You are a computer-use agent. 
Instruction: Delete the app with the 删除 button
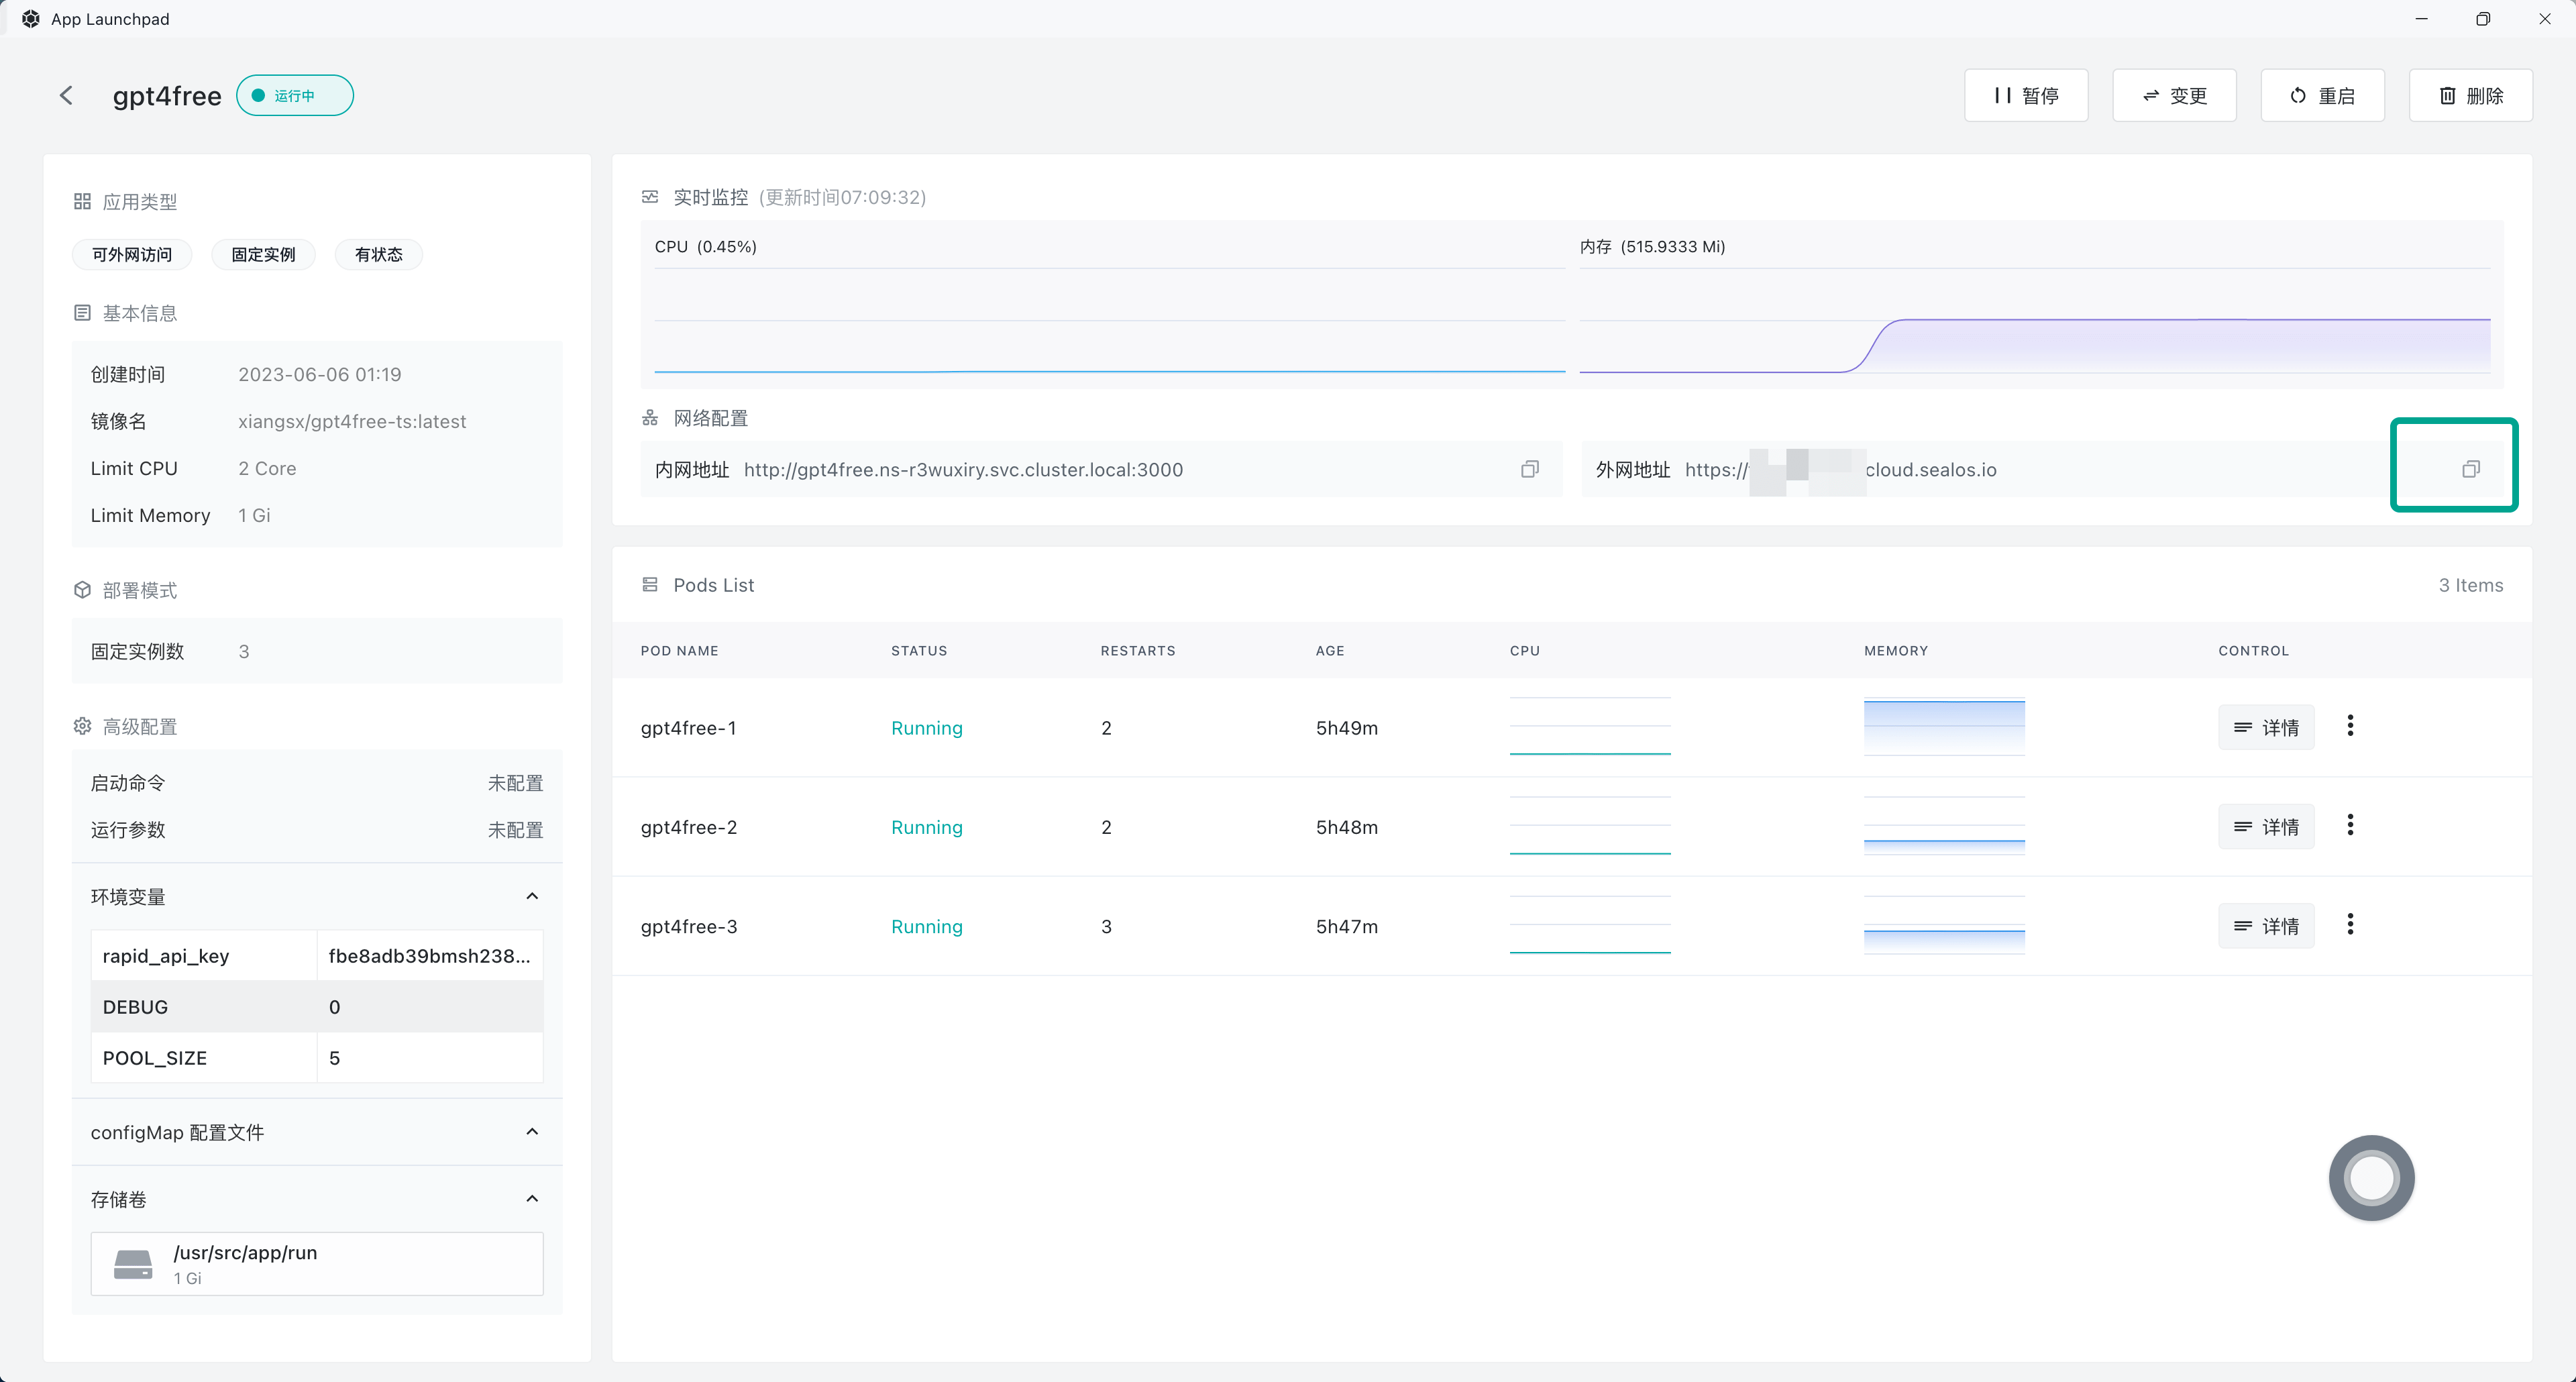coord(2470,96)
